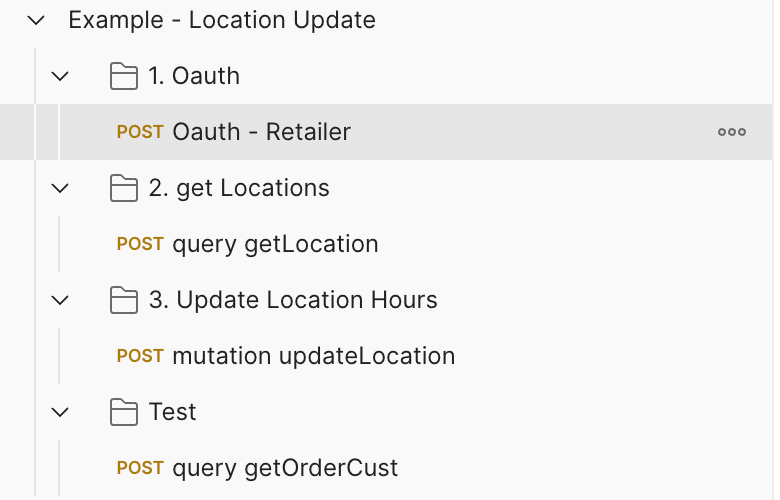Open more actions for Oauth - Retailer
The width and height of the screenshot is (780, 500).
[732, 132]
